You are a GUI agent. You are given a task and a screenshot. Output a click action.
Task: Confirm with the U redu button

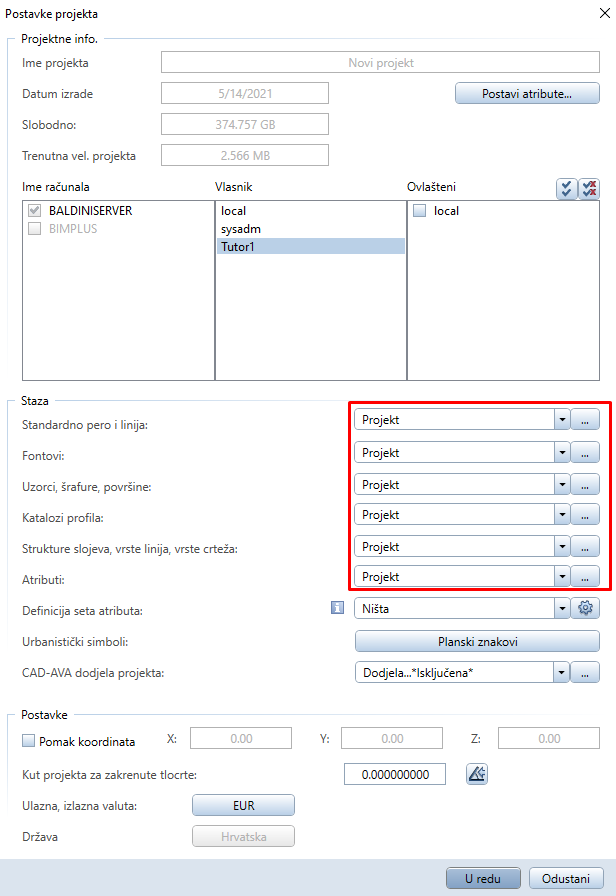click(483, 878)
